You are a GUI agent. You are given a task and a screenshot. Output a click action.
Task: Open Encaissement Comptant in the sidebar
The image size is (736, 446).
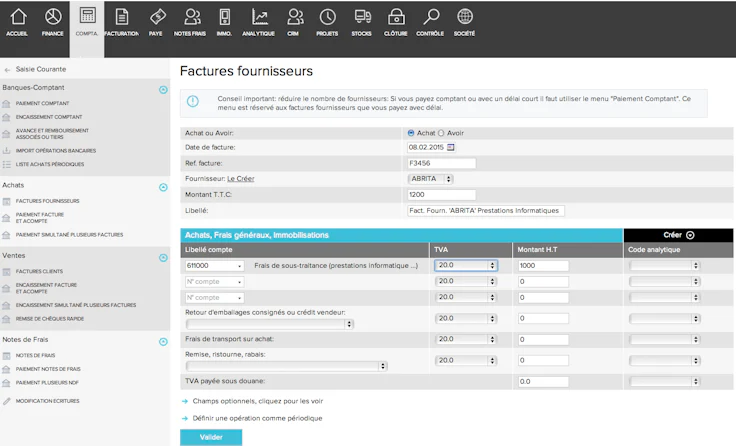(49, 117)
